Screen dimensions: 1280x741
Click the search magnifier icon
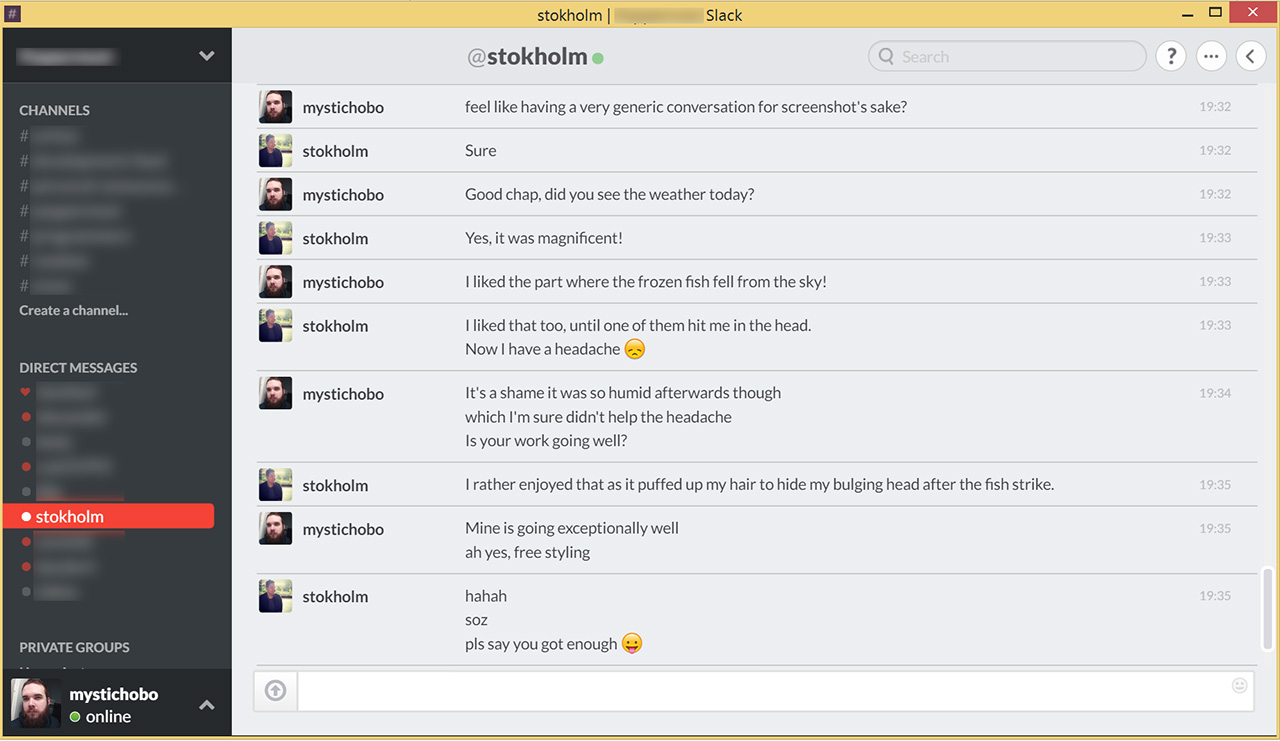tap(886, 56)
